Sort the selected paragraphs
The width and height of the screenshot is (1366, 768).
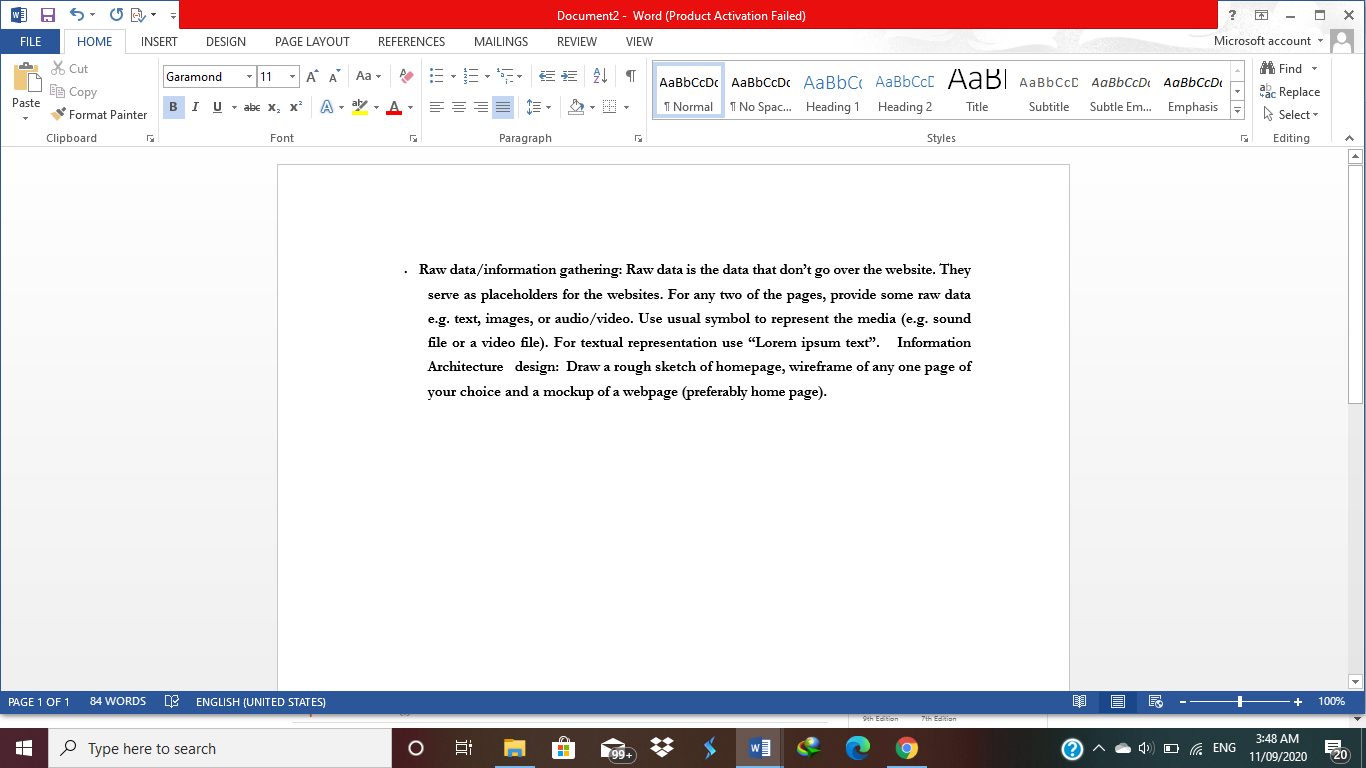coord(600,77)
